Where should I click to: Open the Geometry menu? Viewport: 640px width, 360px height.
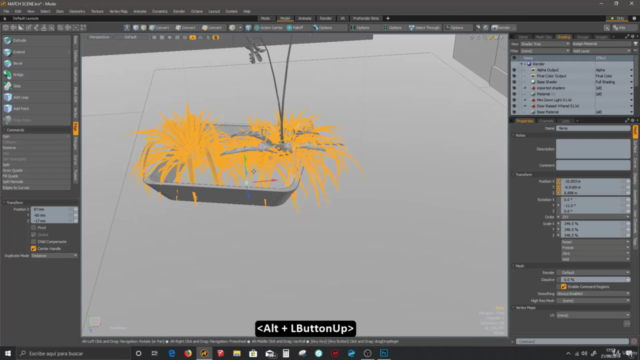click(x=77, y=11)
